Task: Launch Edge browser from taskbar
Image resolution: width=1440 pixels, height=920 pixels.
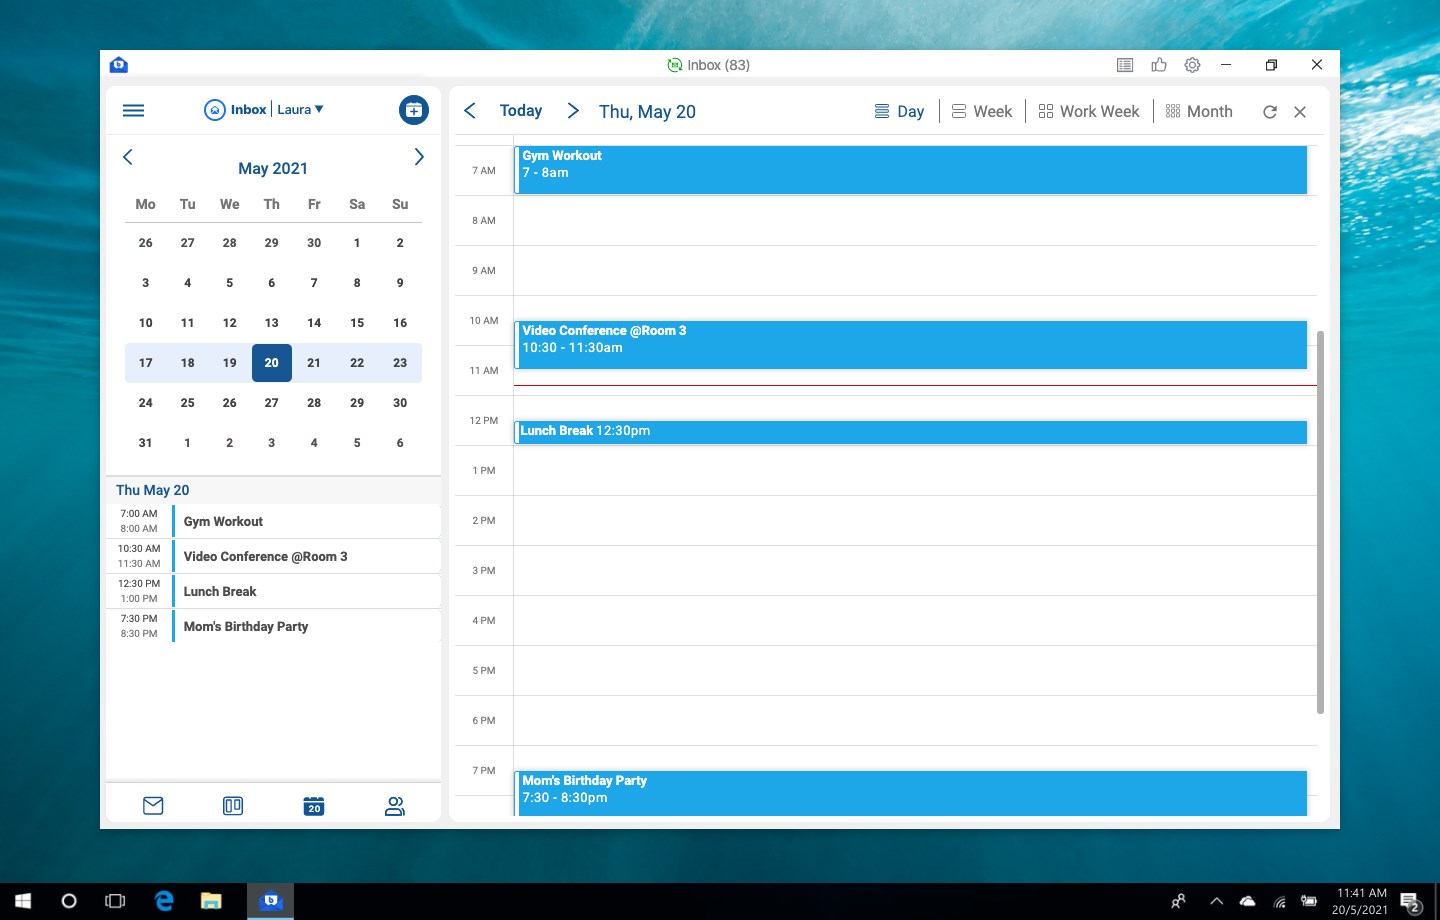Action: (164, 901)
